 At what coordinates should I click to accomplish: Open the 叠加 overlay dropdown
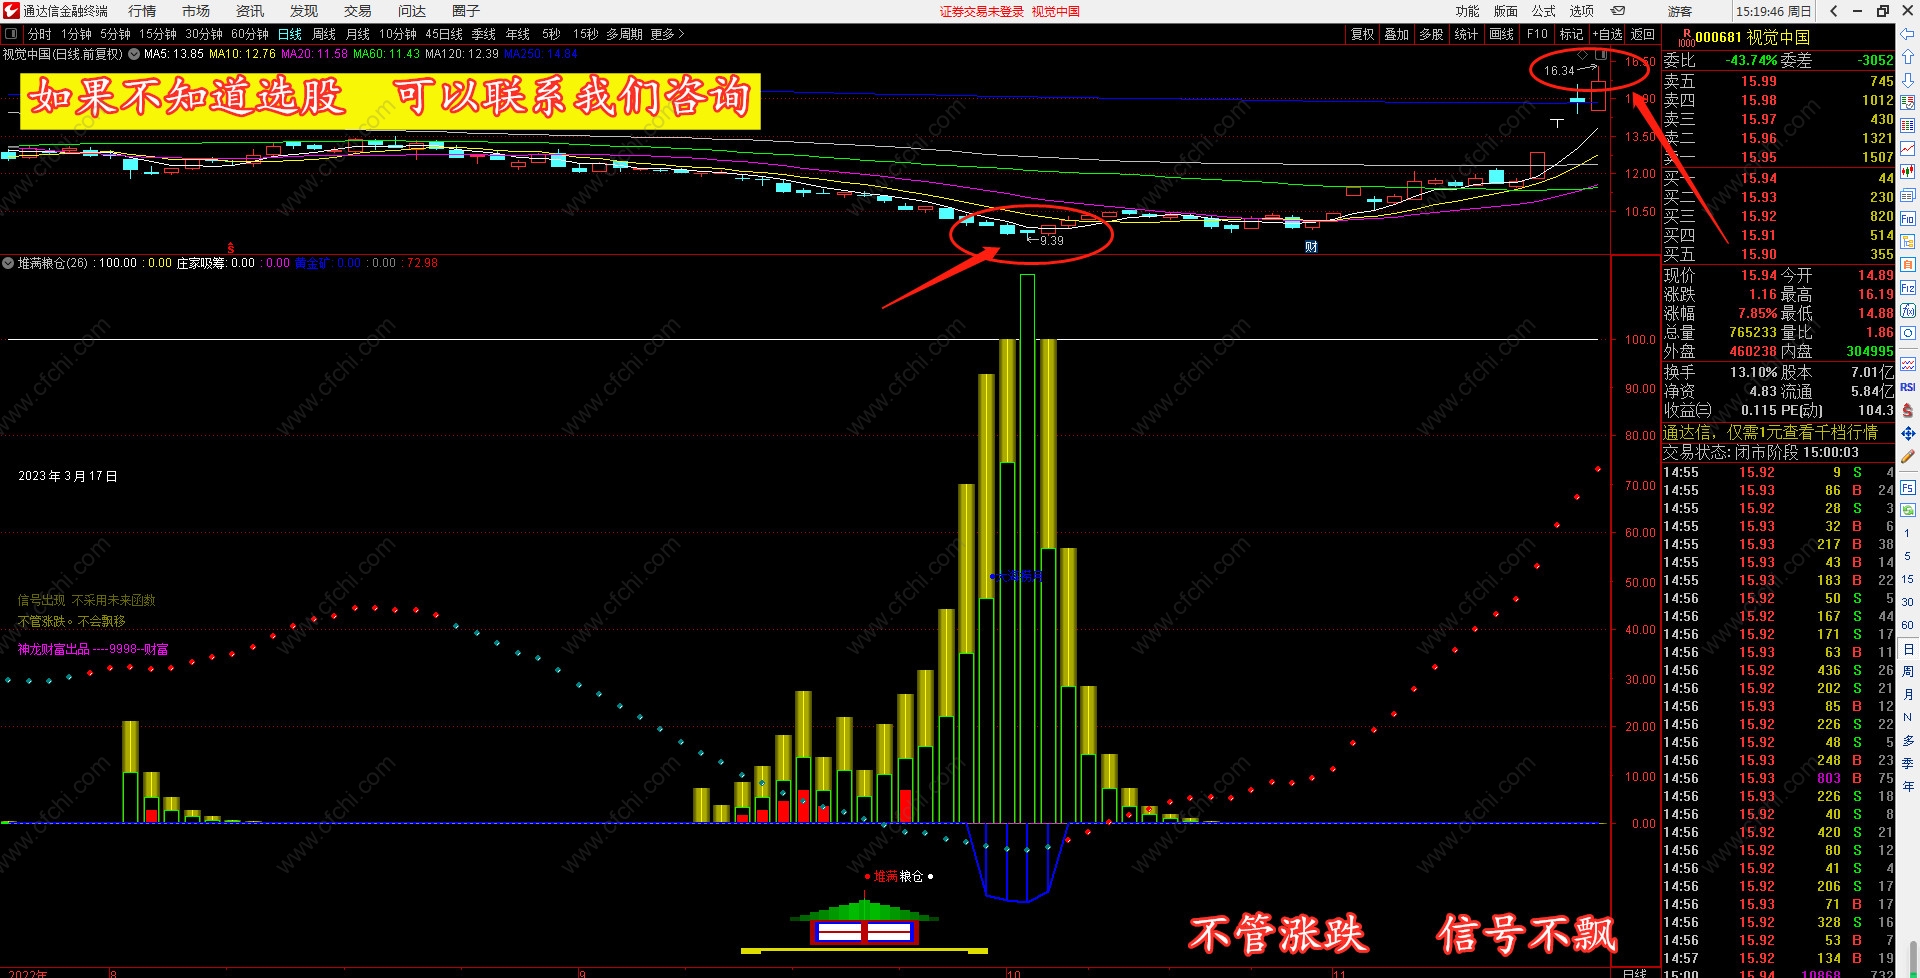coord(1397,34)
